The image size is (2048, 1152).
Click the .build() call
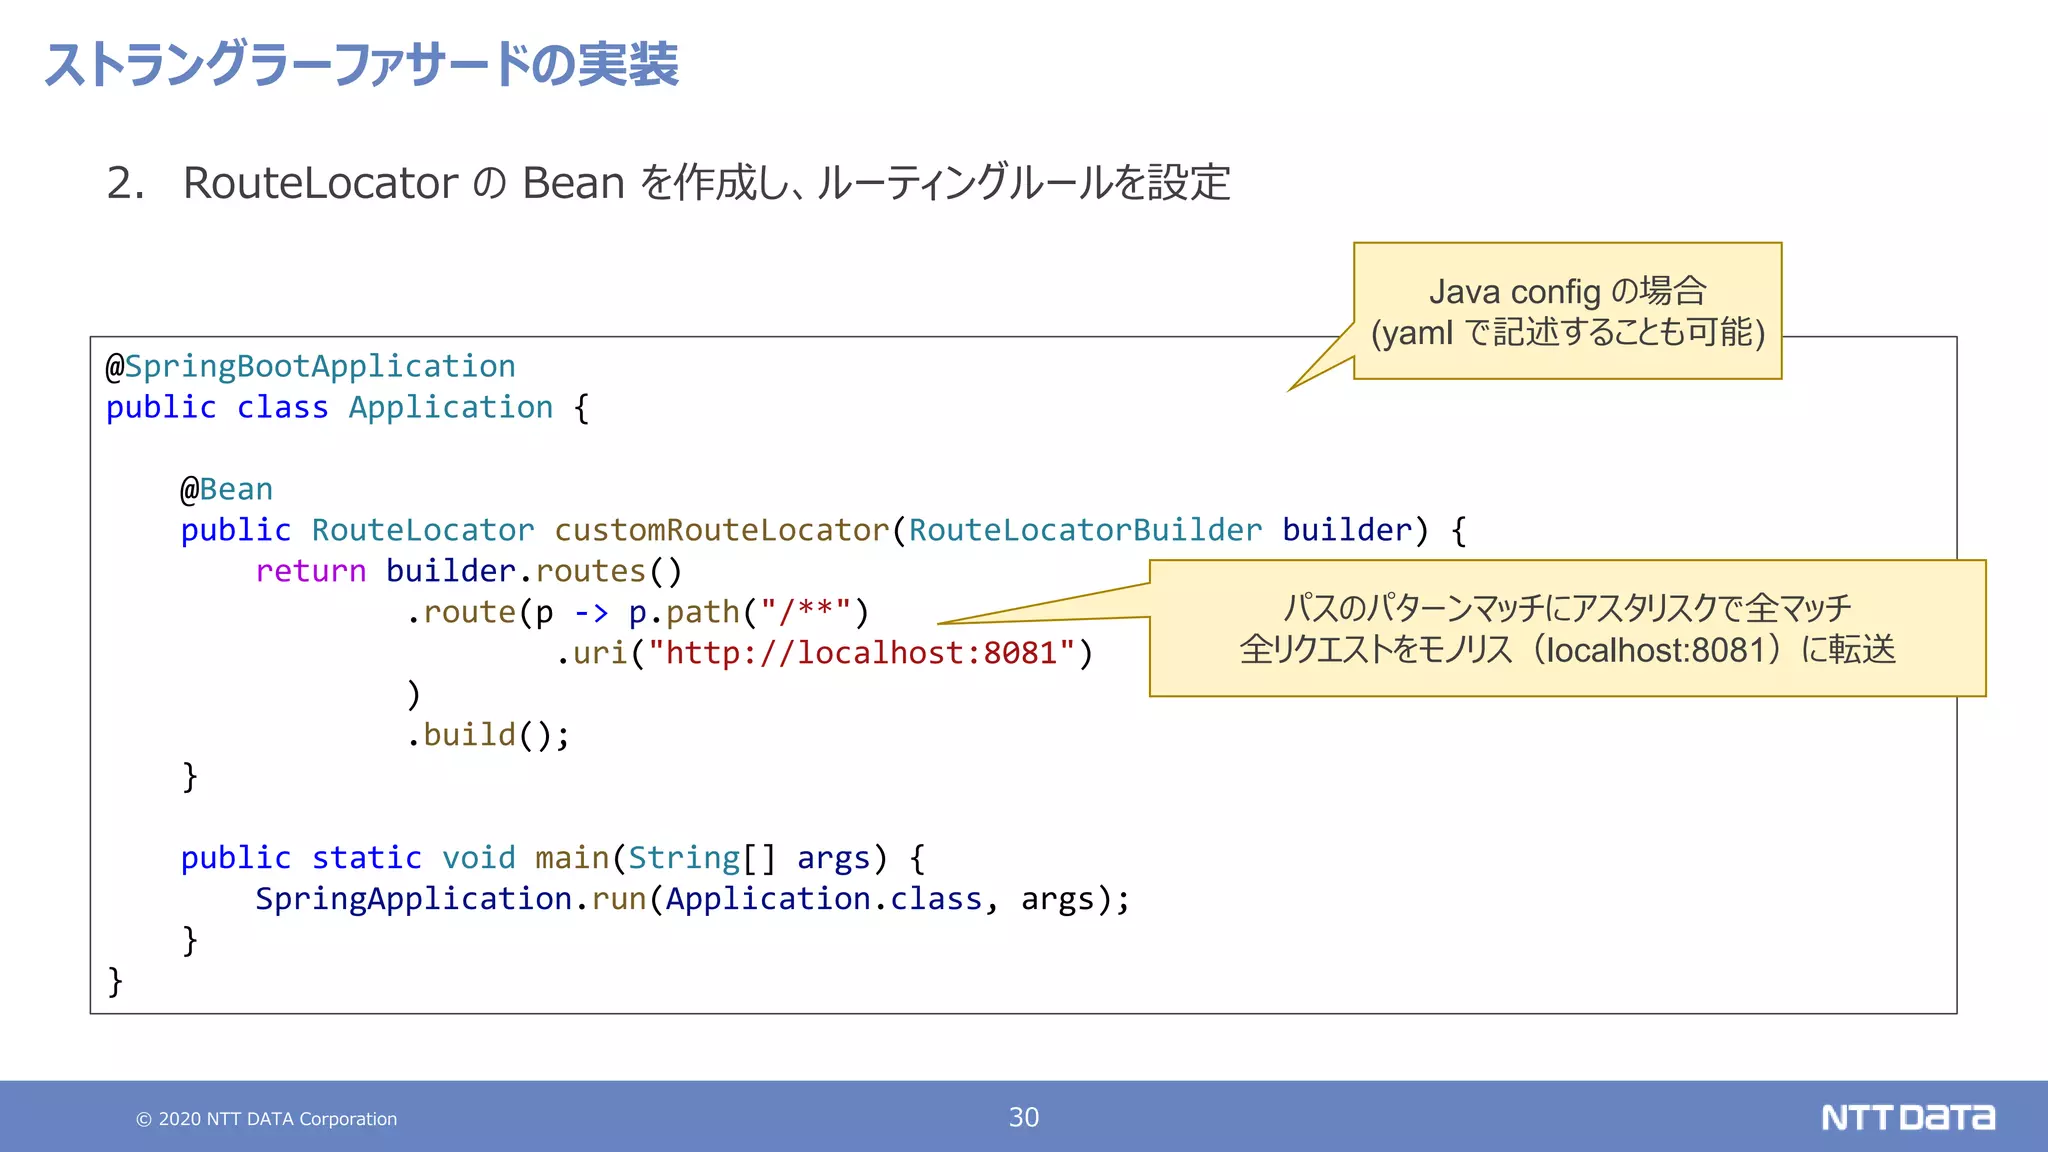tap(488, 735)
